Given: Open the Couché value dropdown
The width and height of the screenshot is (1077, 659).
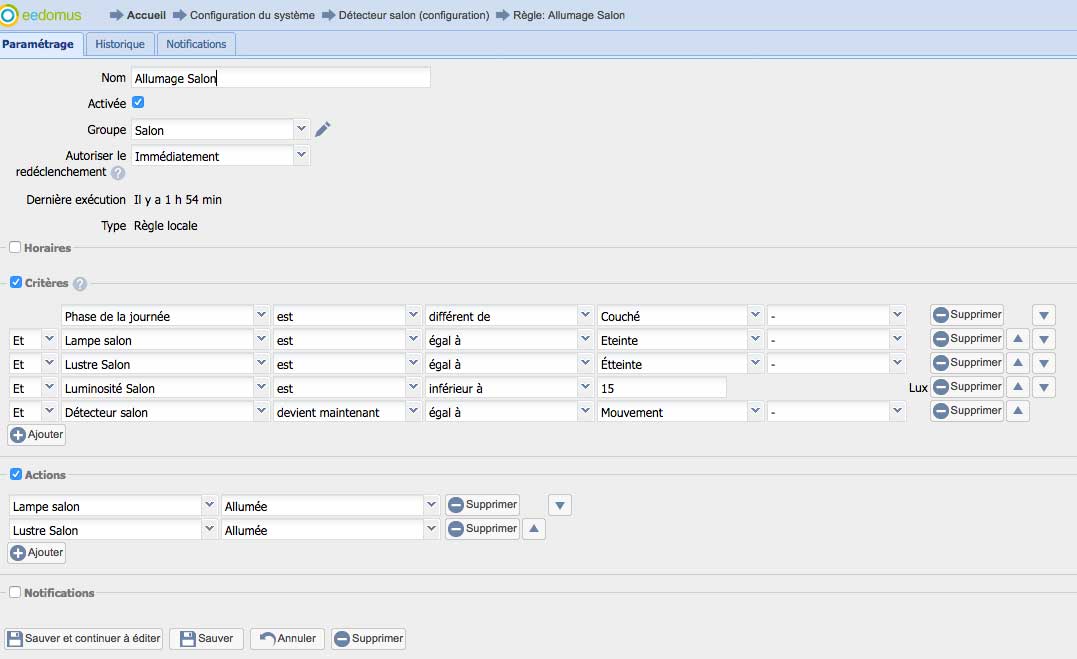Looking at the screenshot, I should [755, 315].
